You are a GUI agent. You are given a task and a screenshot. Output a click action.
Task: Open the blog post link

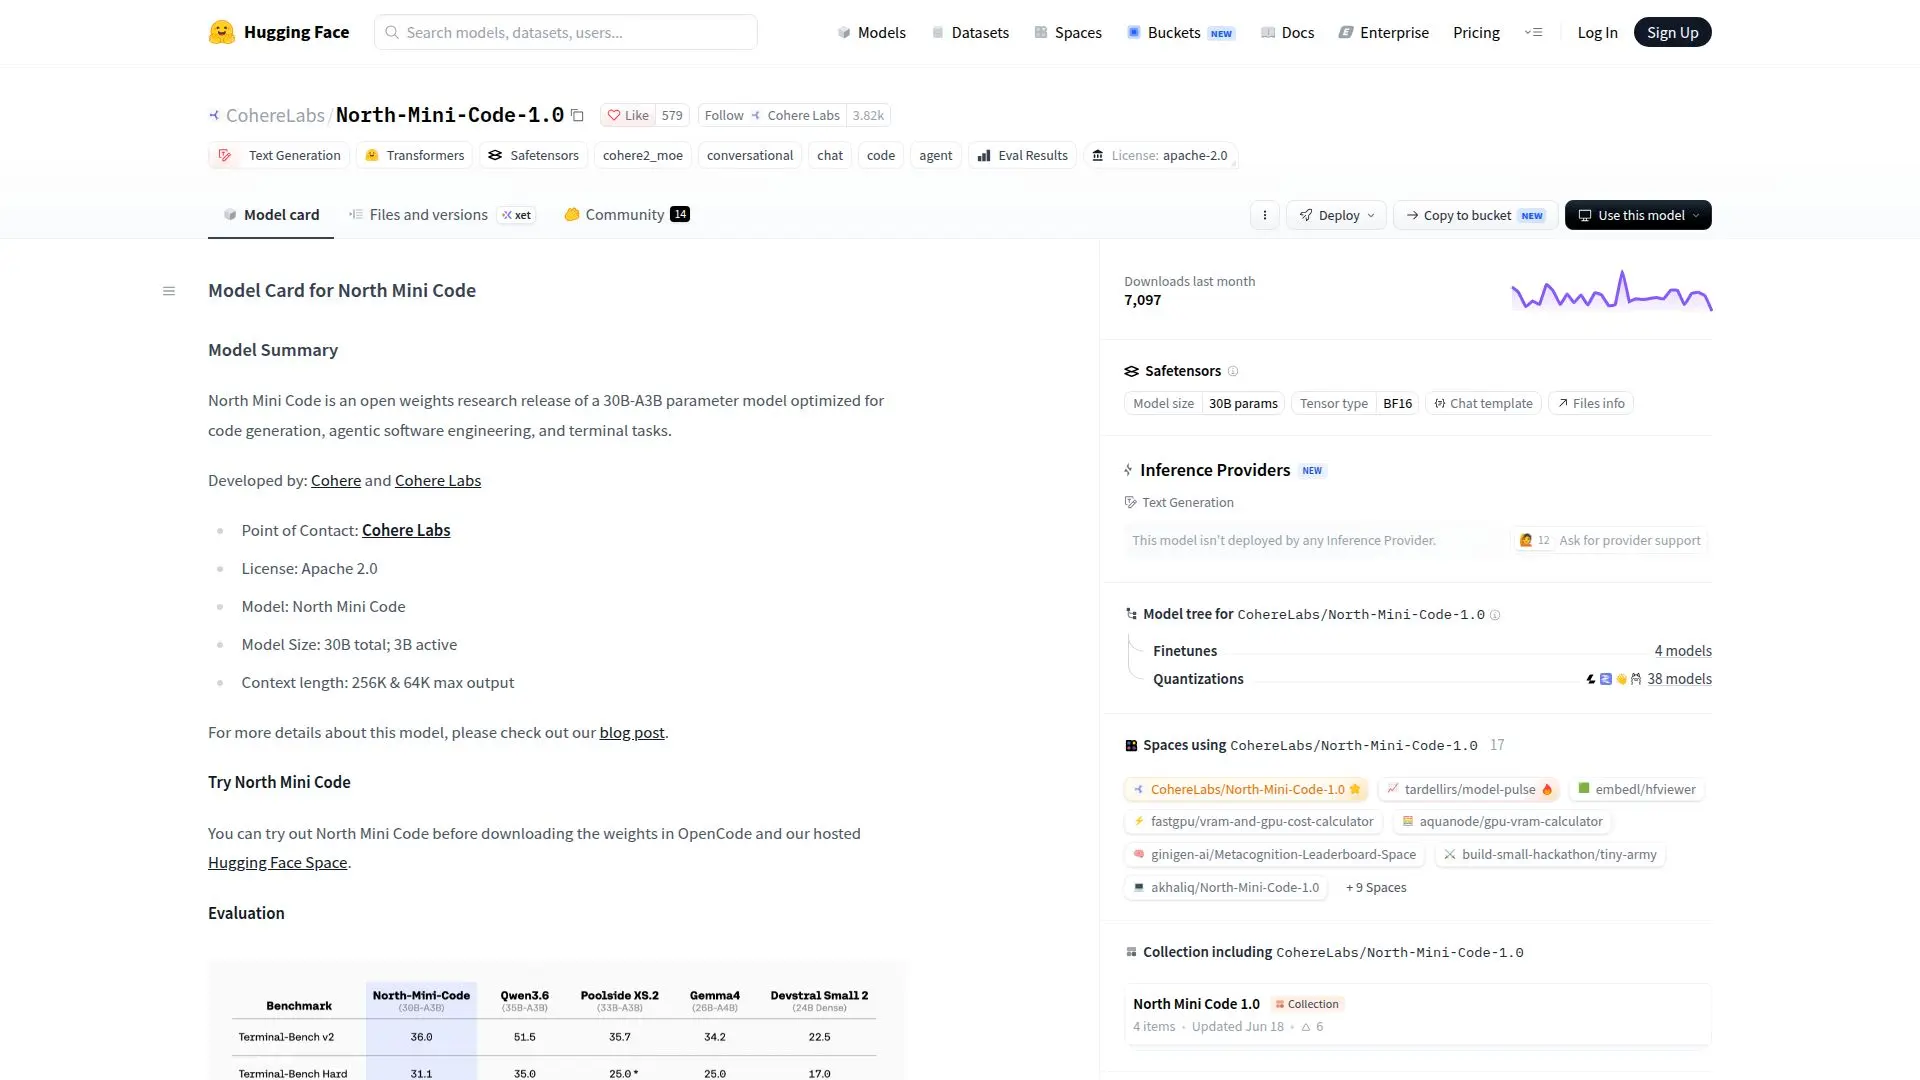click(x=632, y=733)
